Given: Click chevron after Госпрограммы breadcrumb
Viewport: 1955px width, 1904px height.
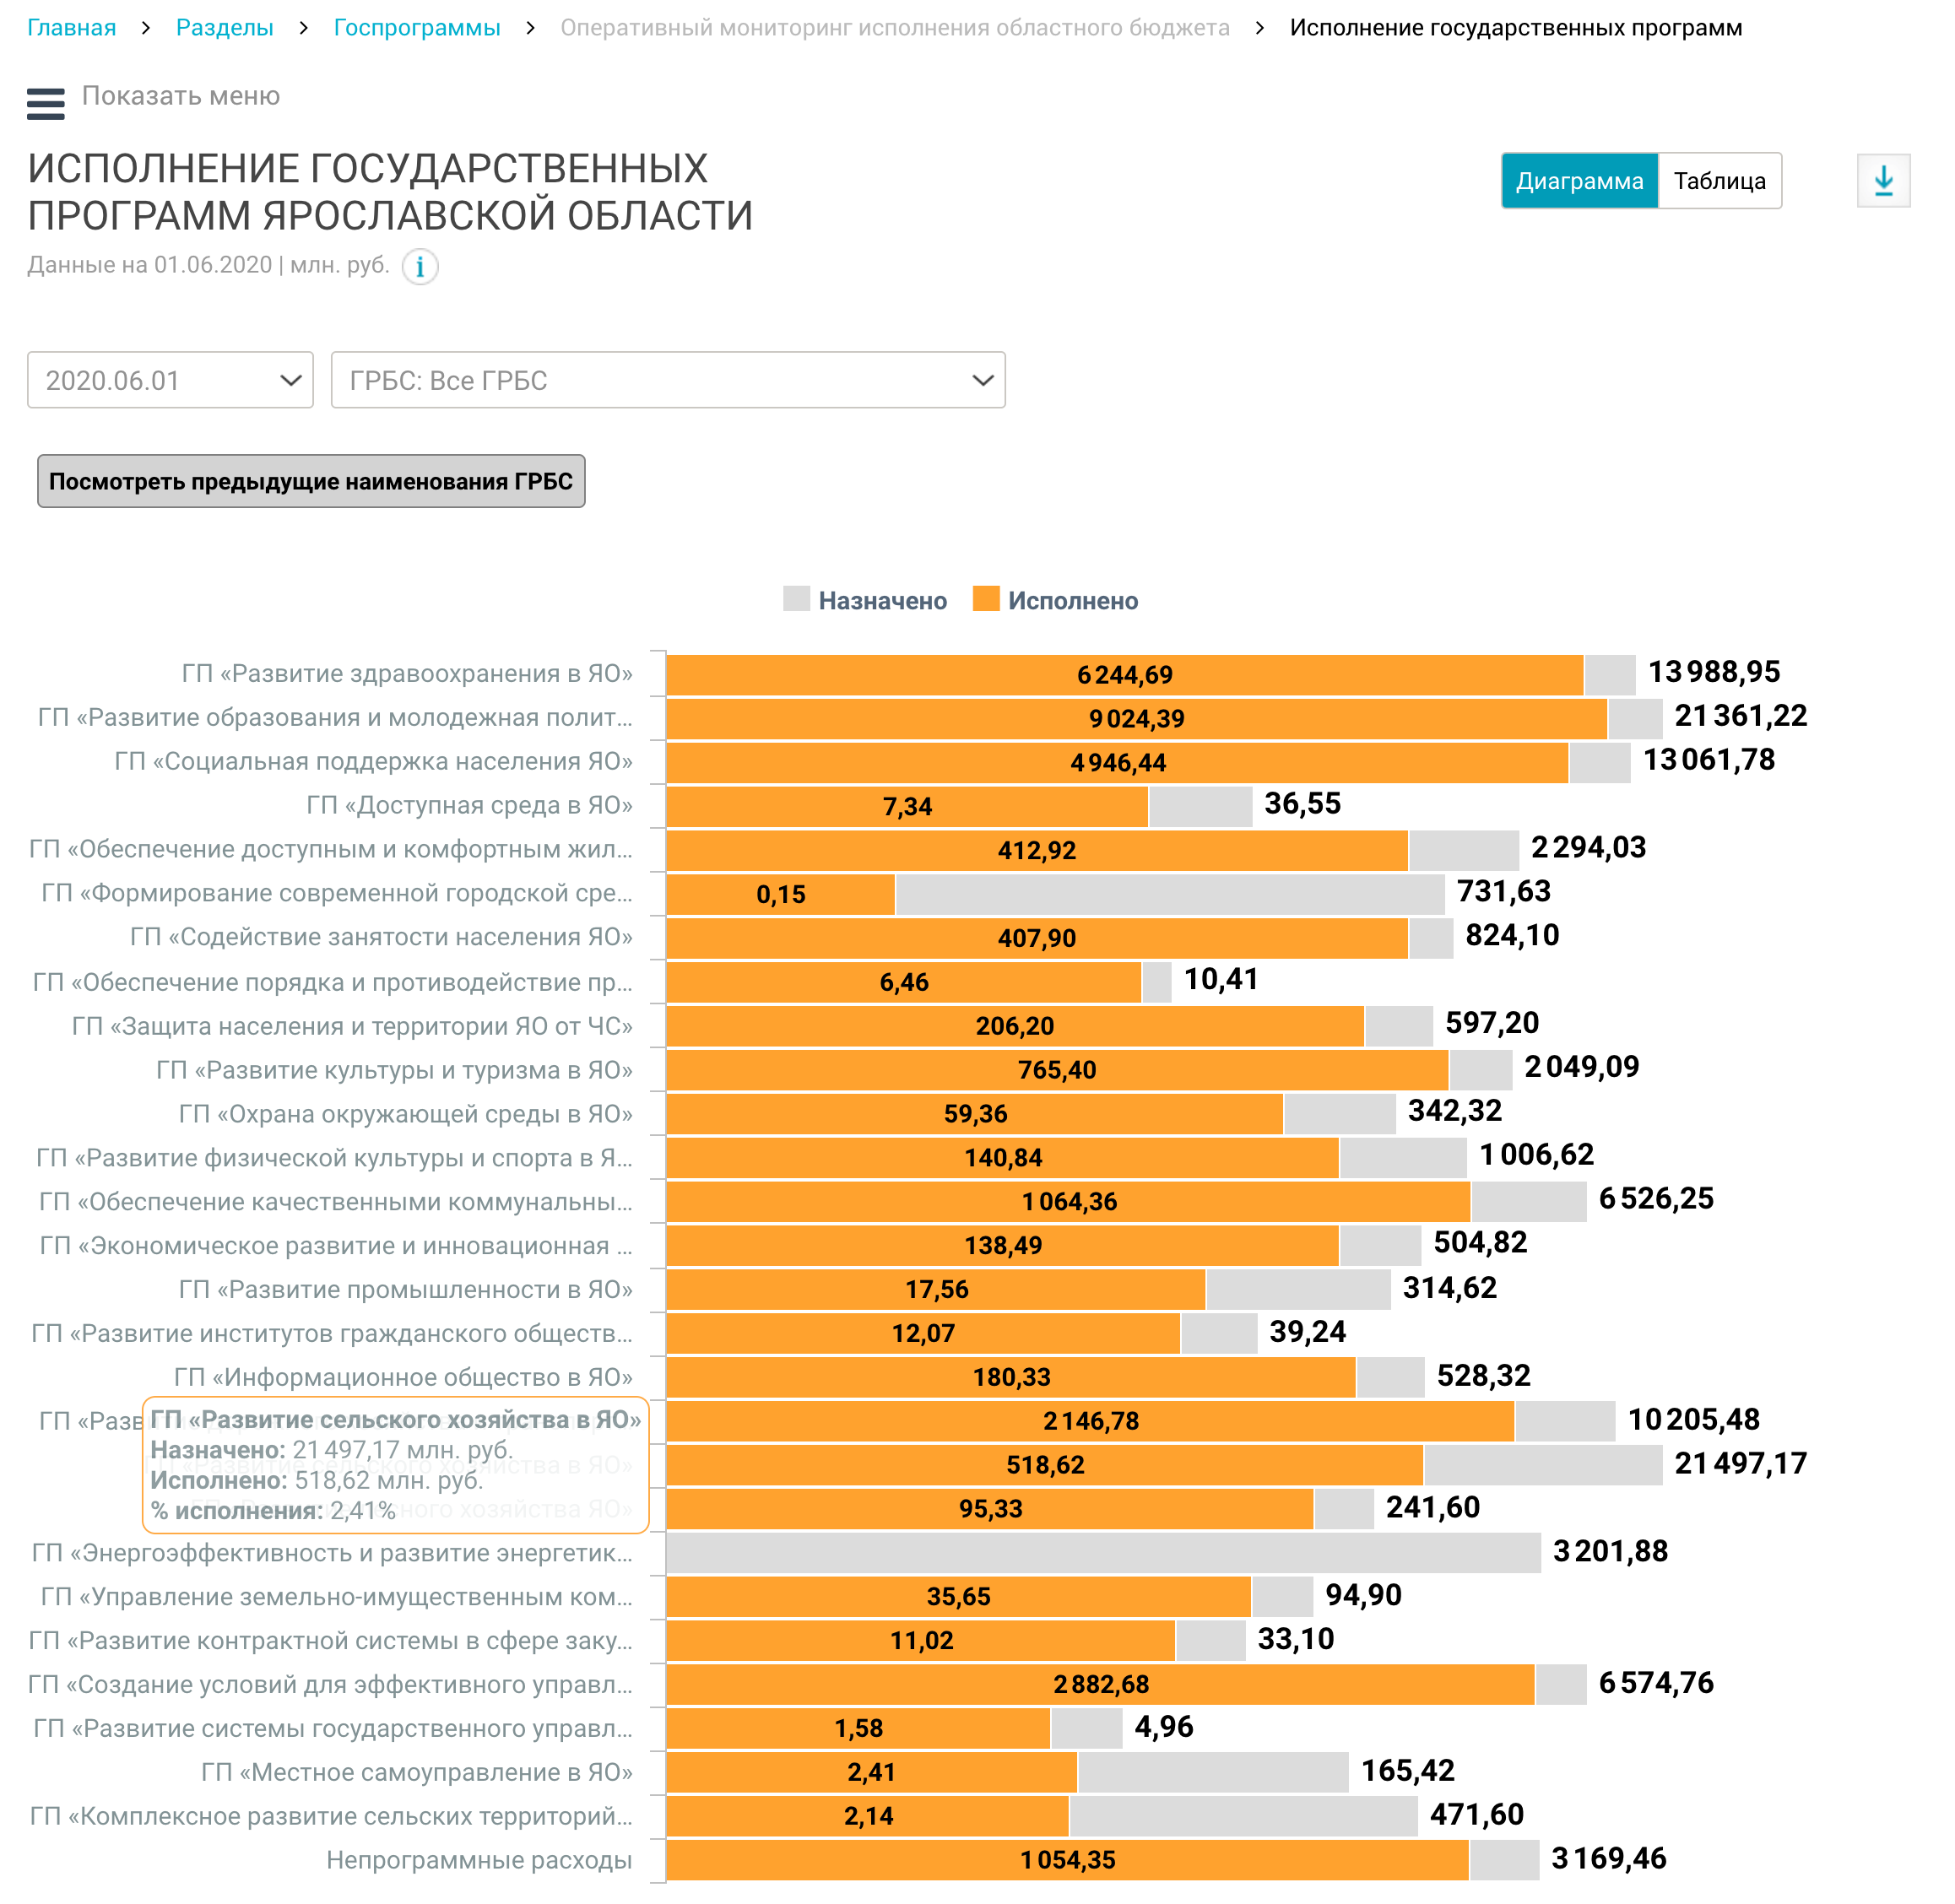Looking at the screenshot, I should point(530,28).
